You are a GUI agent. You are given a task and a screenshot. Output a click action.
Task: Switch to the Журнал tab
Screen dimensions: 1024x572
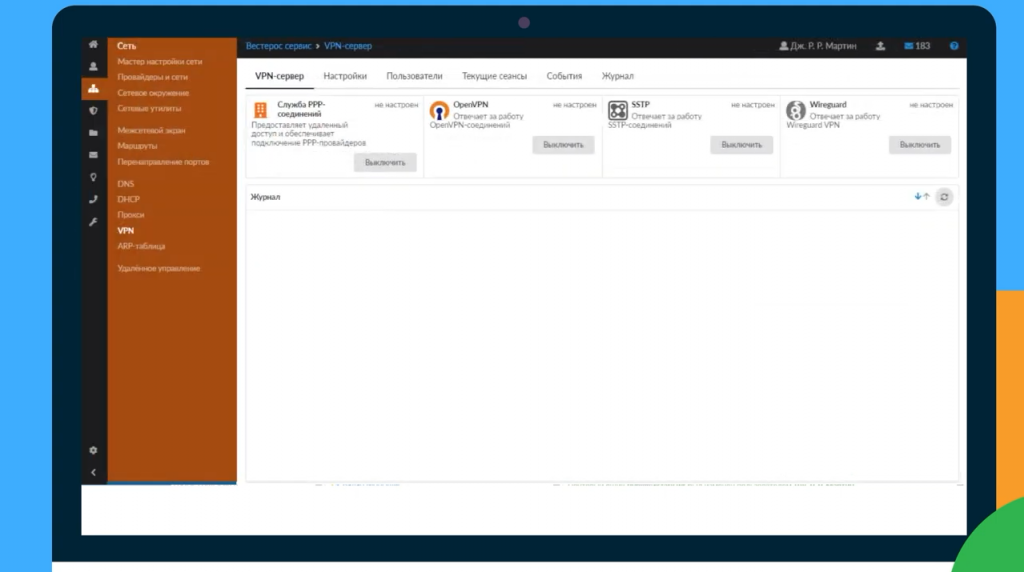pos(618,76)
